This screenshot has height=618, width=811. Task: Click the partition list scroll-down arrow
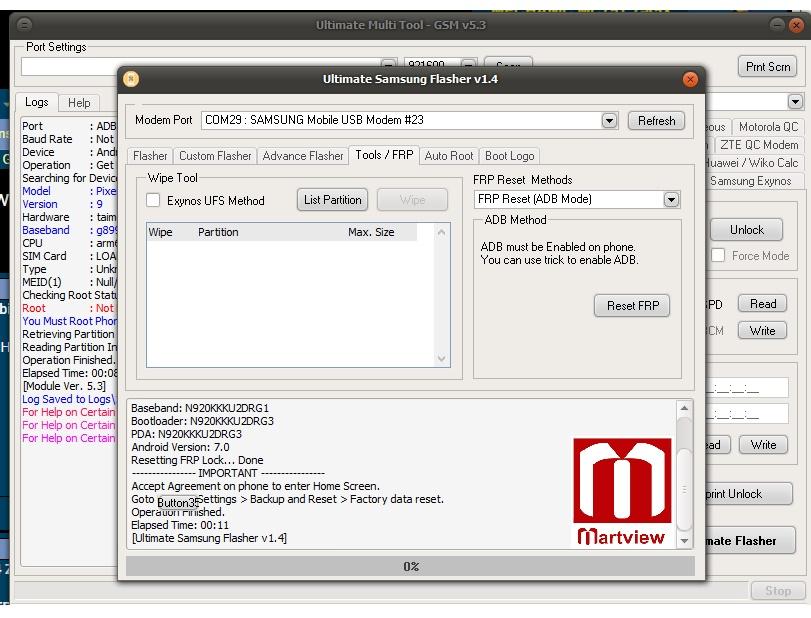[441, 358]
